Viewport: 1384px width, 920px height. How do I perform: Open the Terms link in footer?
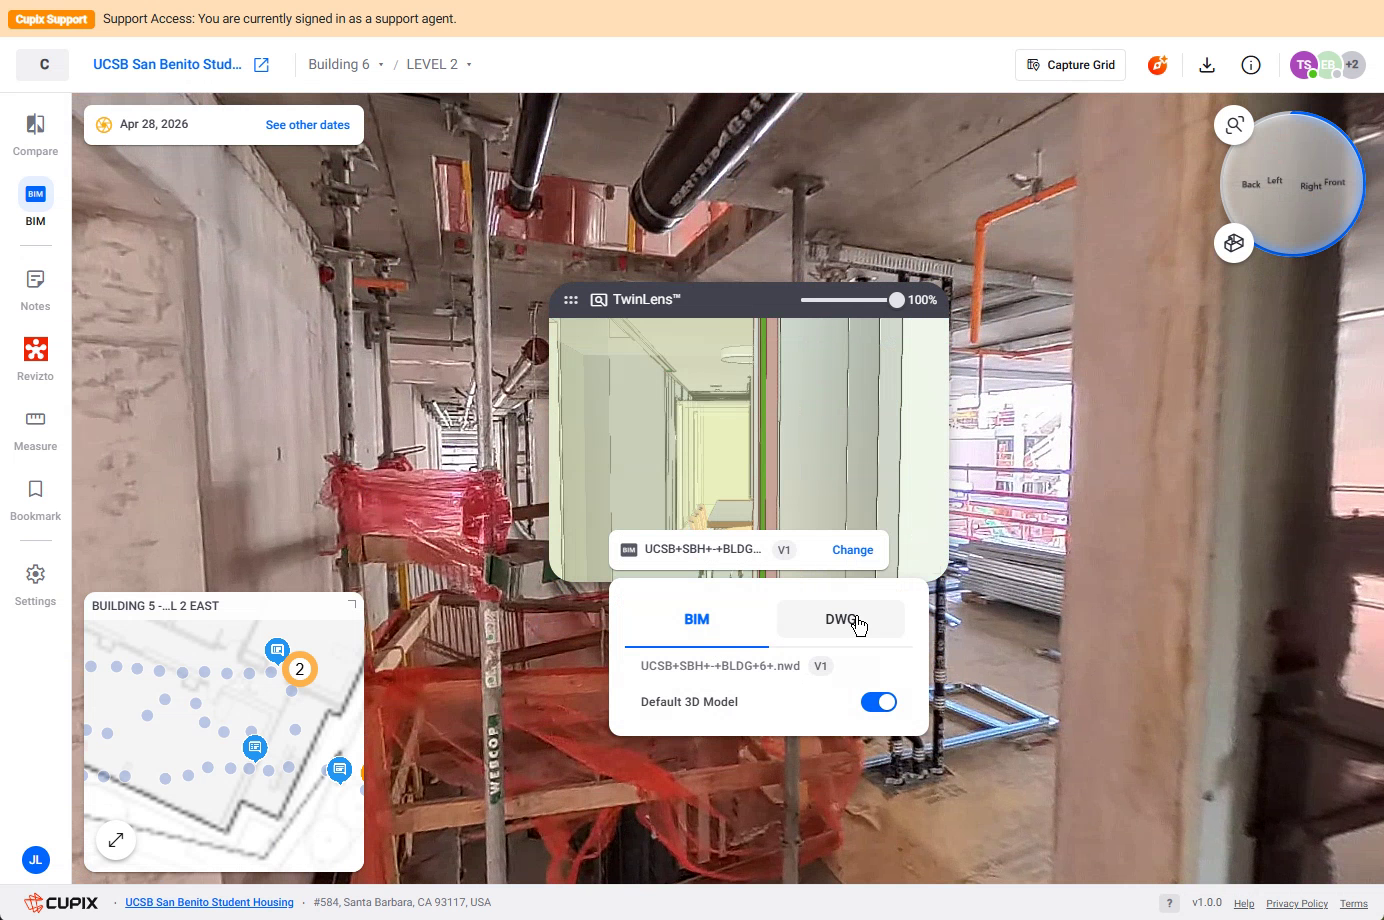[1354, 904]
